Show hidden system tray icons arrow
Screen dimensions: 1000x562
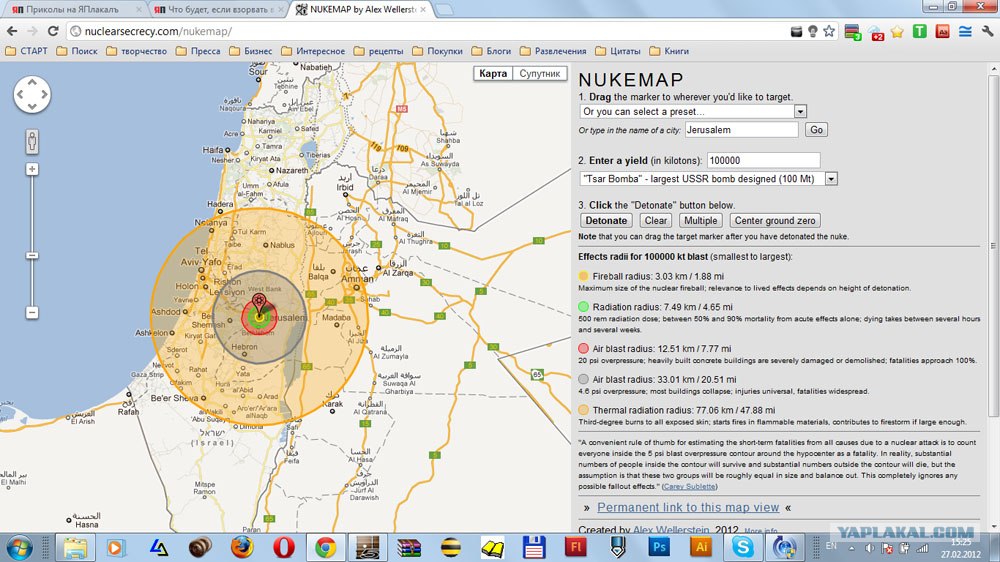[x=851, y=548]
